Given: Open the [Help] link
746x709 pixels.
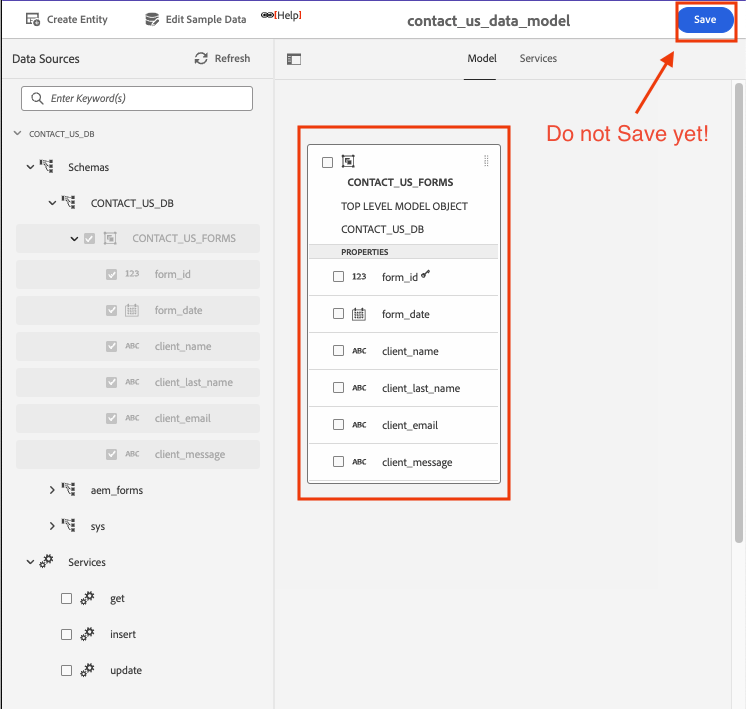Looking at the screenshot, I should pos(288,15).
